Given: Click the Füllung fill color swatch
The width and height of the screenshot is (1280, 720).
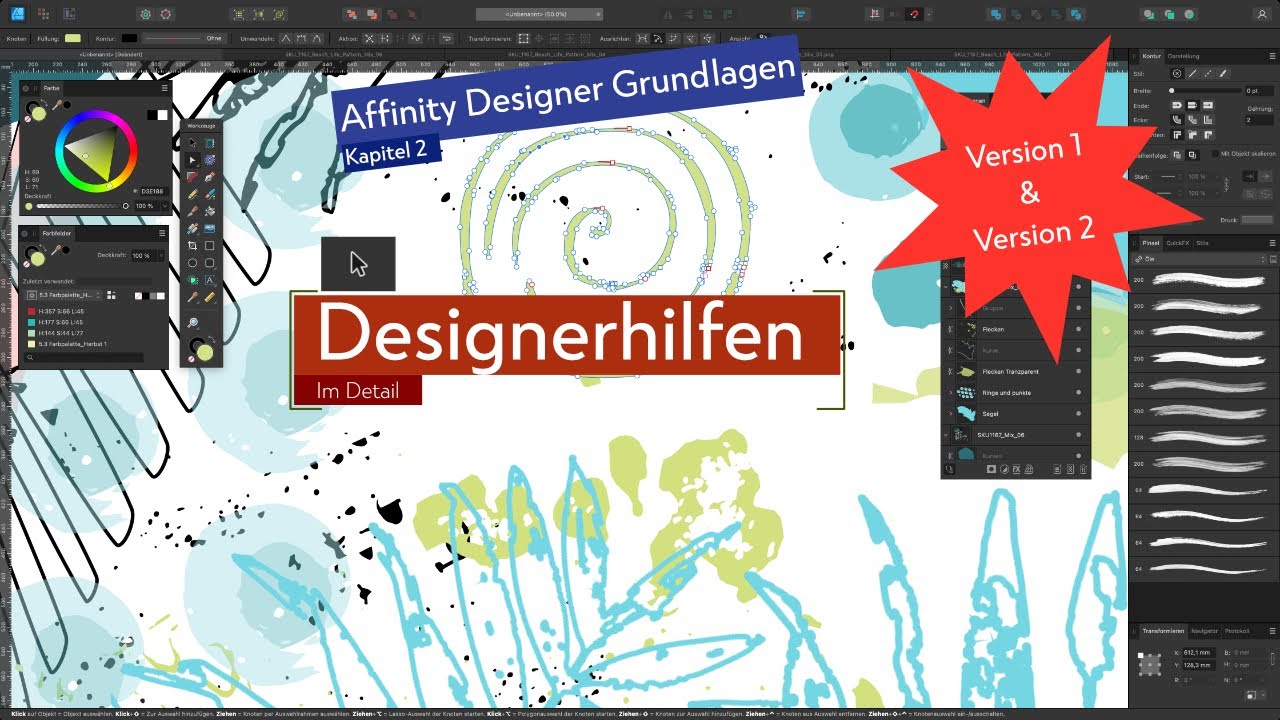Looking at the screenshot, I should [72, 38].
